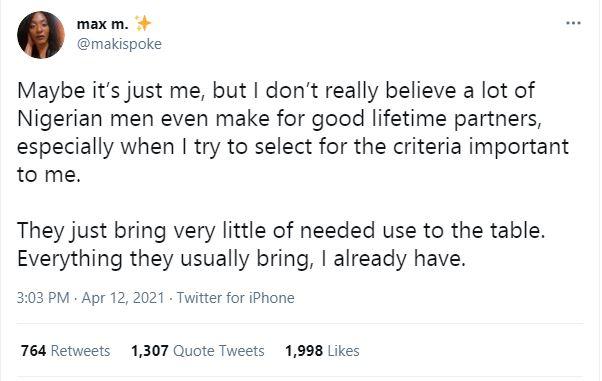
Task: Click the sparkle emoji beside max m.
Action: click(x=143, y=24)
